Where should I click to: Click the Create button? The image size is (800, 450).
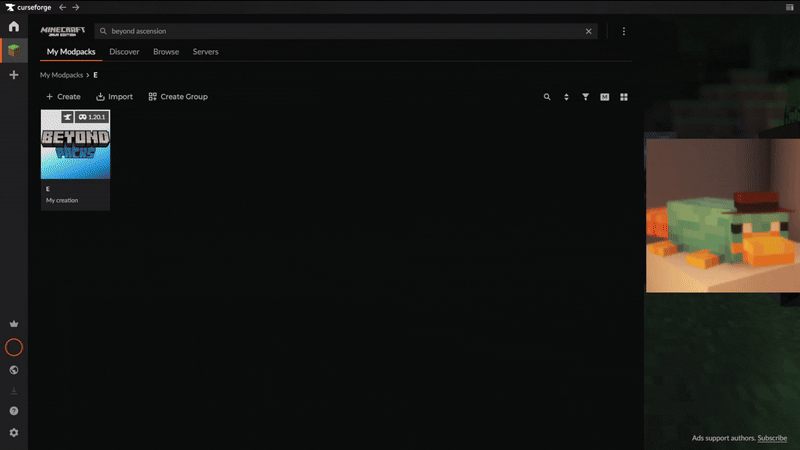pyautogui.click(x=63, y=96)
